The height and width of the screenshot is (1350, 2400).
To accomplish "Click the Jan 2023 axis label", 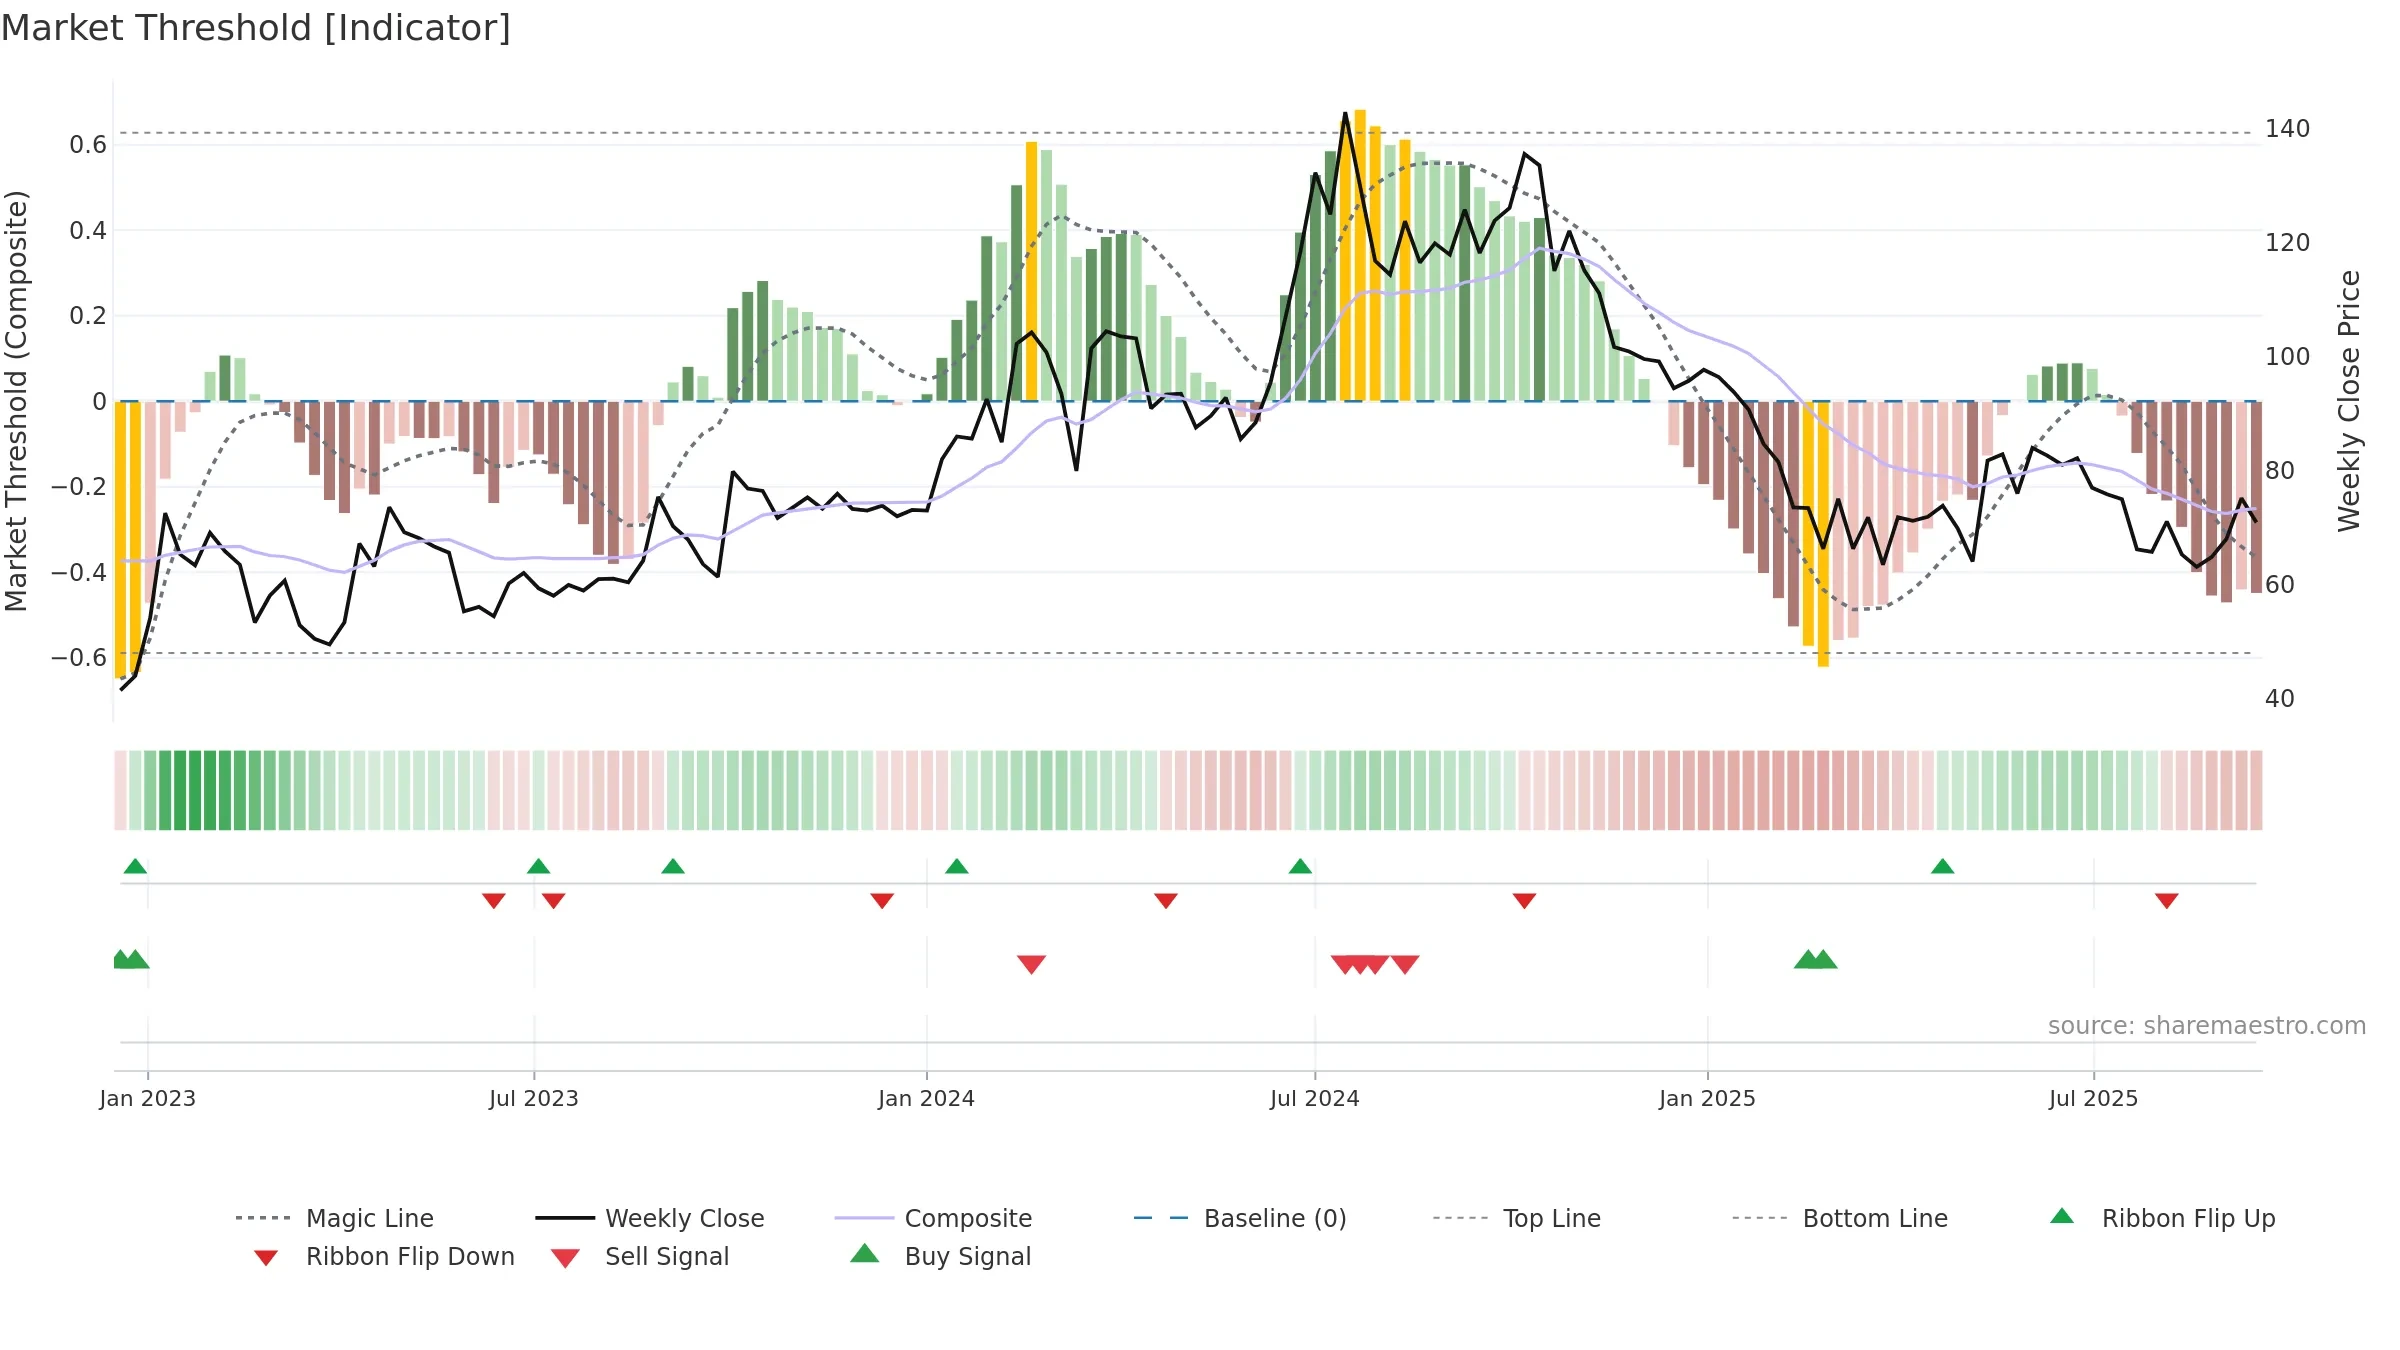I will click(148, 1098).
